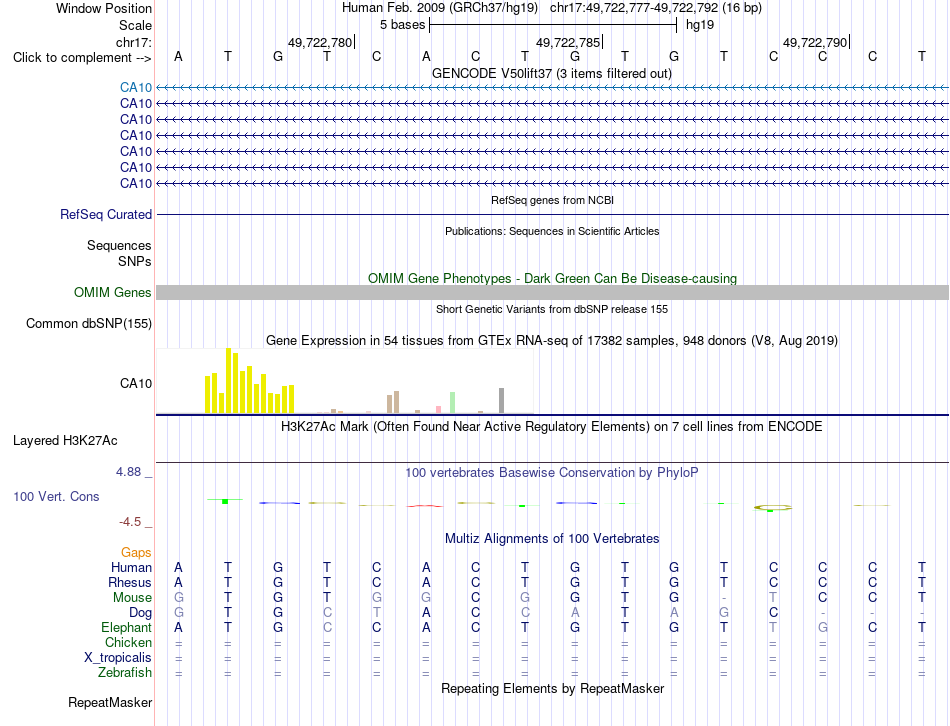Click the chr17:49,722,777-49,722,792 (16 bp) position text
950x726 pixels.
coord(656,8)
